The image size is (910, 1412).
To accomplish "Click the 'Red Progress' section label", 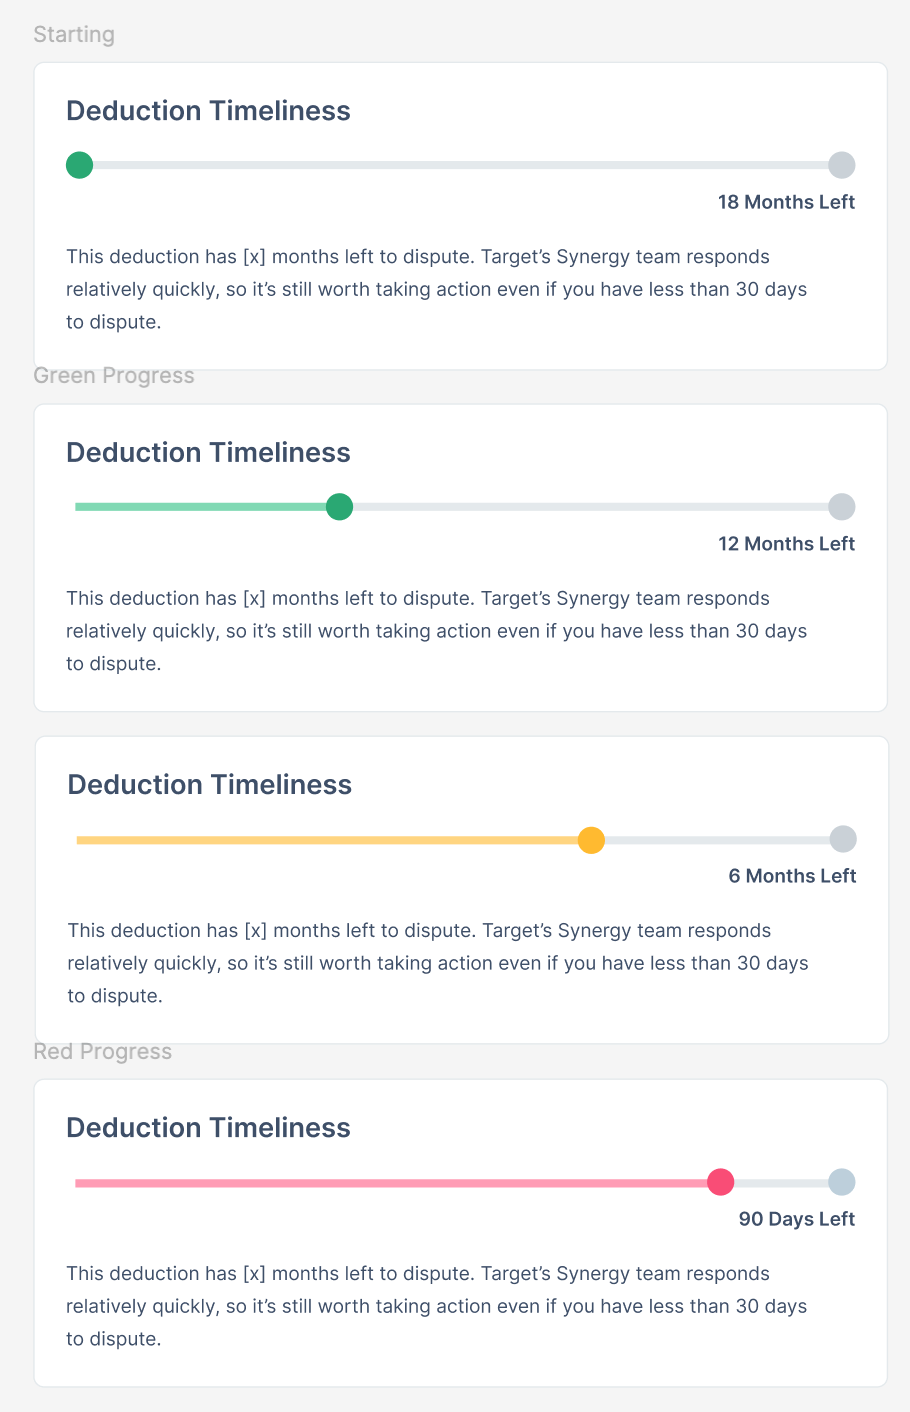I will click(x=103, y=1052).
